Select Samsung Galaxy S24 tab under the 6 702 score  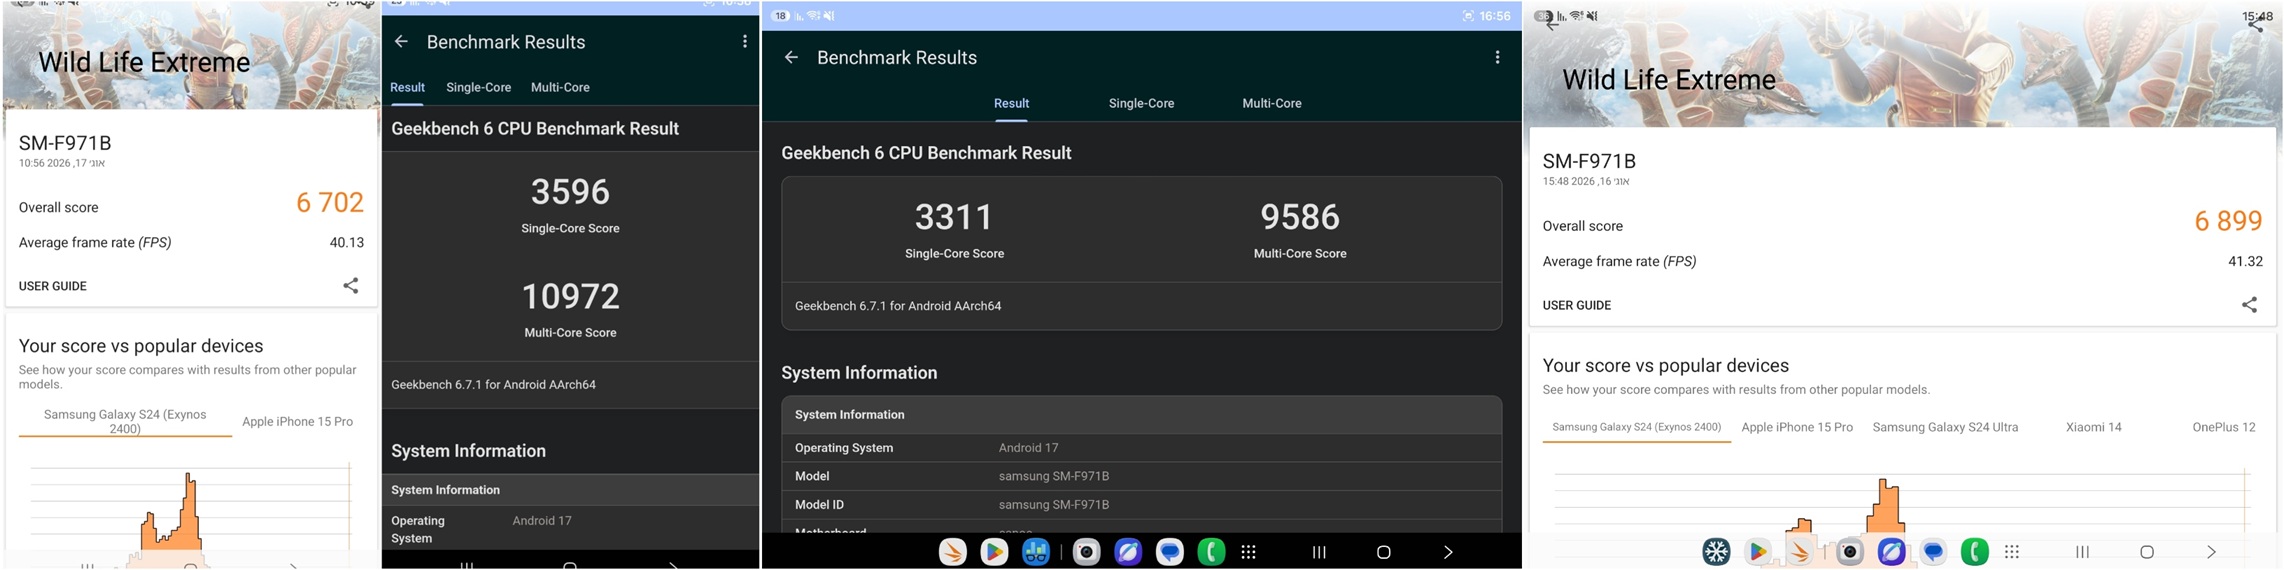pyautogui.click(x=125, y=421)
